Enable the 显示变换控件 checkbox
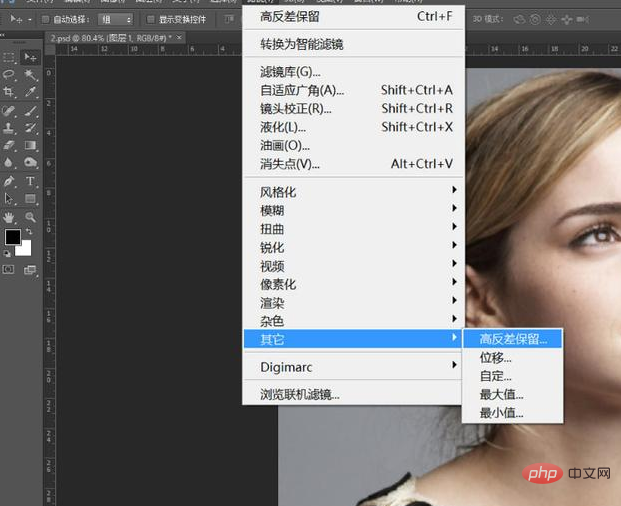The height and width of the screenshot is (506, 621). [150, 19]
